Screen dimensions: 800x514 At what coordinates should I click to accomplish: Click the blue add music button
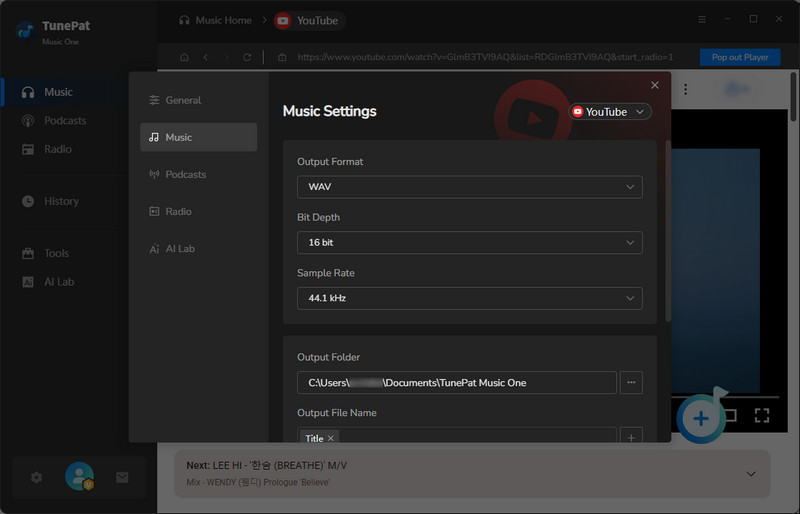pyautogui.click(x=701, y=418)
